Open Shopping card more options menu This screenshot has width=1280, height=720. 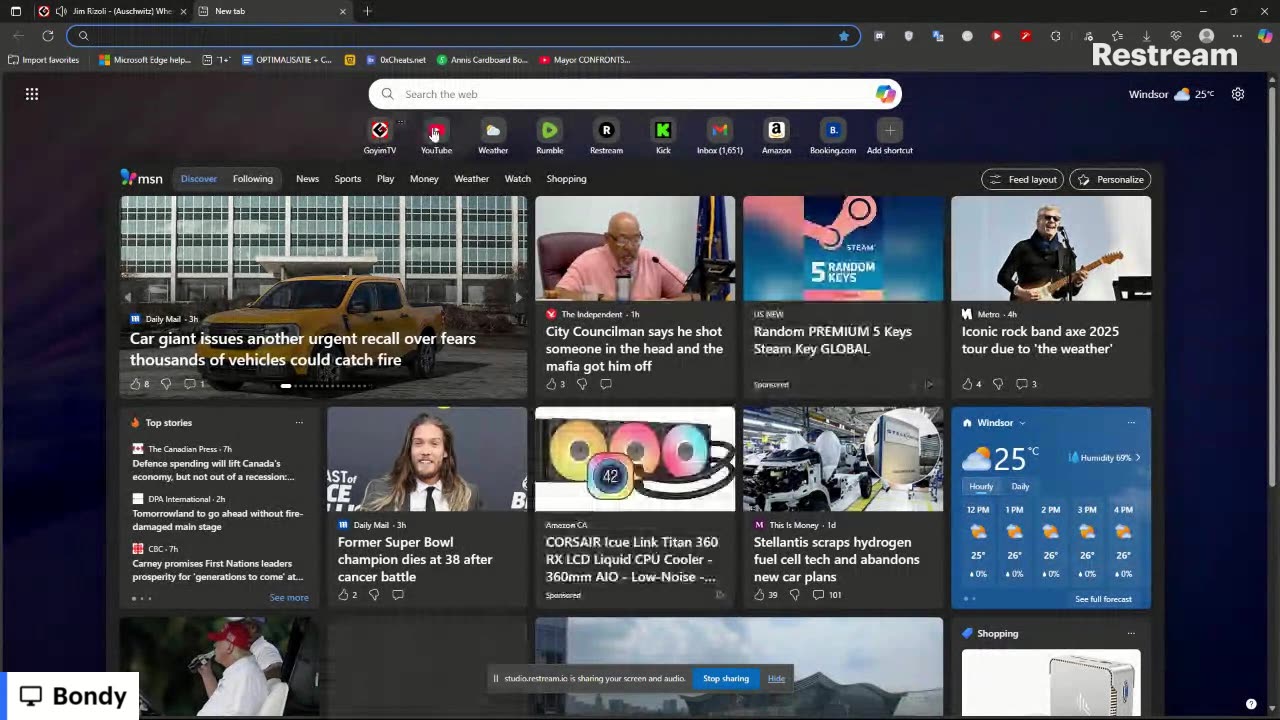point(1131,634)
